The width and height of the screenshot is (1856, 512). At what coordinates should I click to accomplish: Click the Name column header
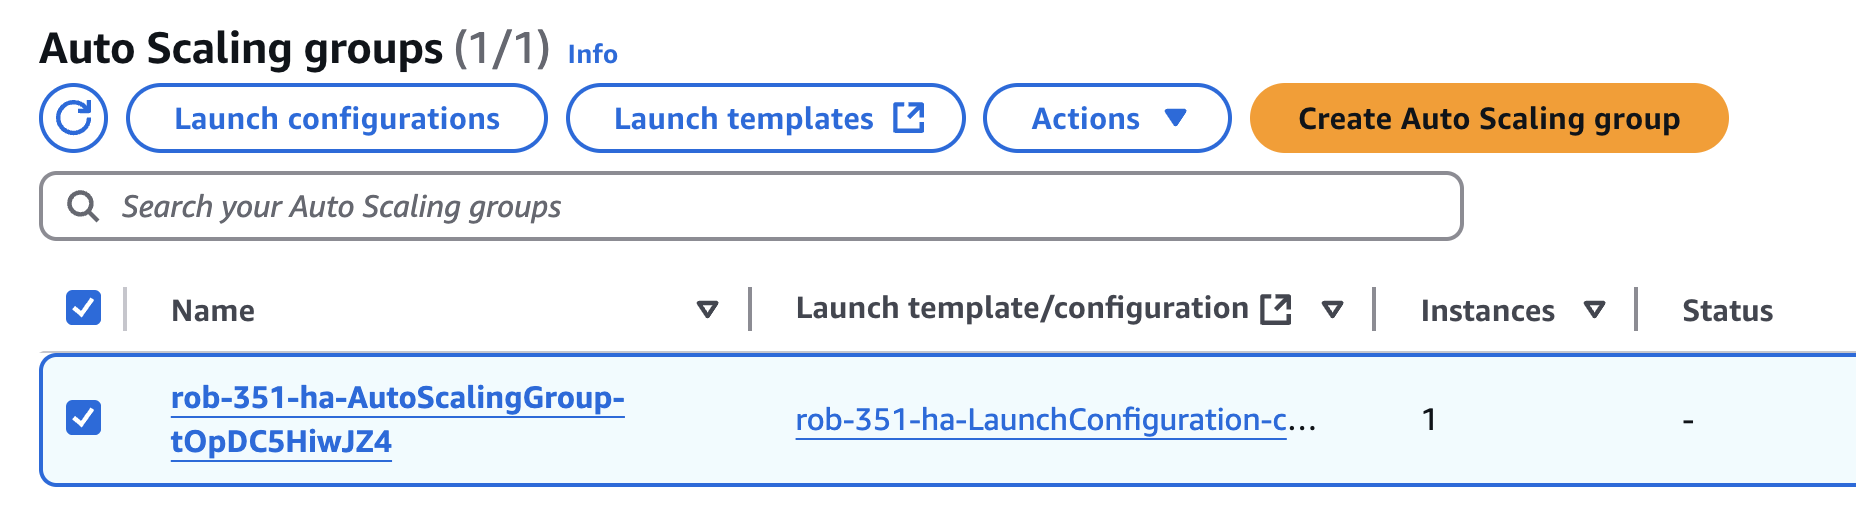pos(213,311)
